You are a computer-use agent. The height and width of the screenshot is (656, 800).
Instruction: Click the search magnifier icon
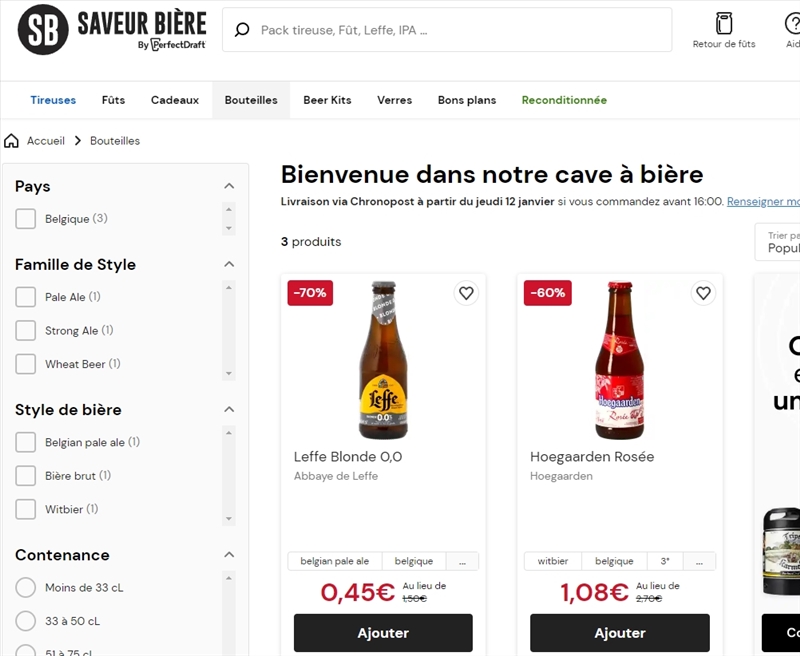[x=242, y=30]
